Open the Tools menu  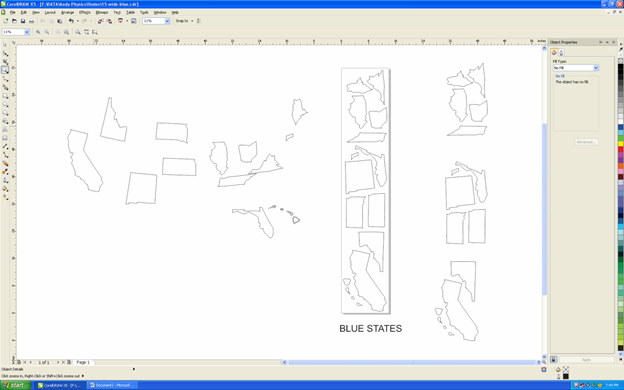click(144, 12)
